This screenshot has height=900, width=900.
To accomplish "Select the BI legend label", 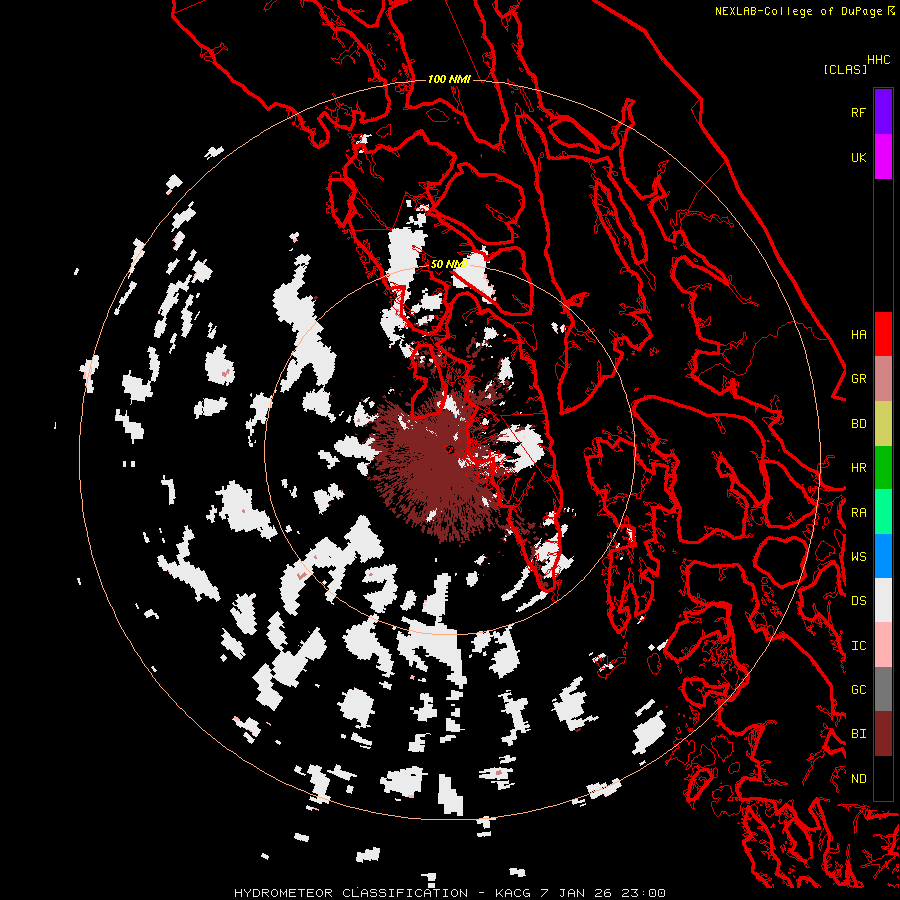I will coord(858,734).
